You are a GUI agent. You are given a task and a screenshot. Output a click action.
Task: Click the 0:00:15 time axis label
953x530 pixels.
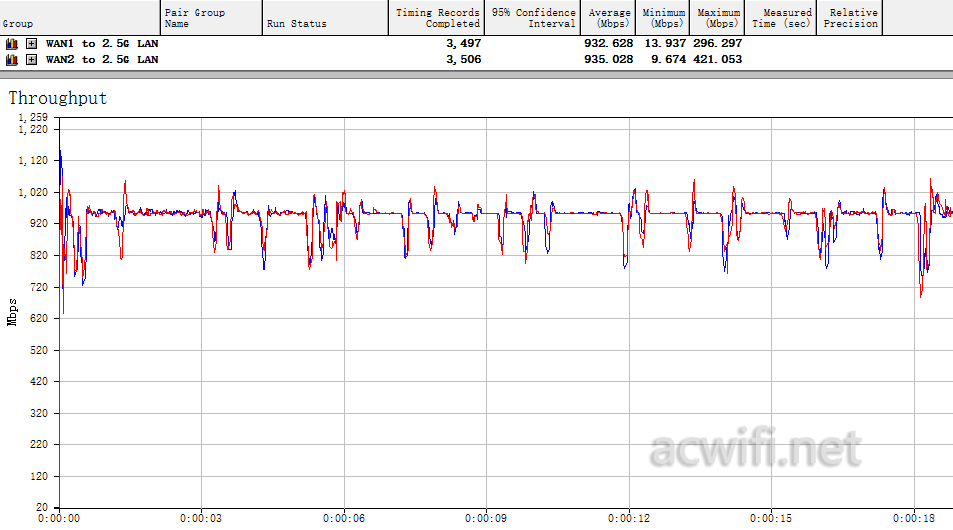pos(771,518)
